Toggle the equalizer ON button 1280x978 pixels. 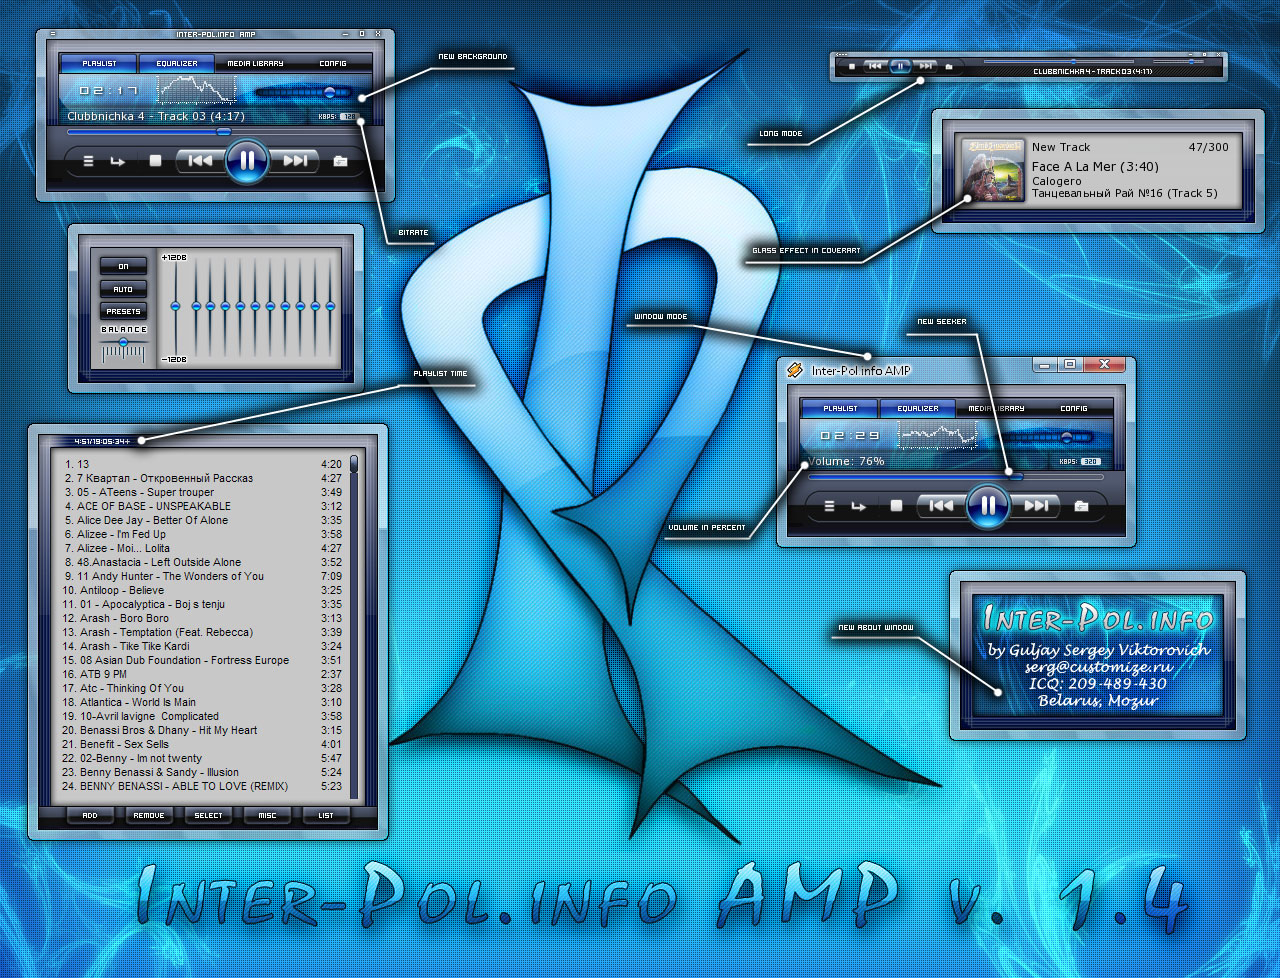click(123, 266)
